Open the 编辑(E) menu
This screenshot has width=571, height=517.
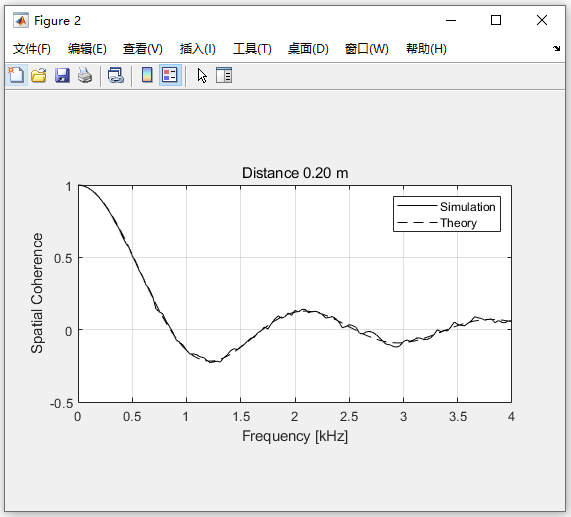87,49
